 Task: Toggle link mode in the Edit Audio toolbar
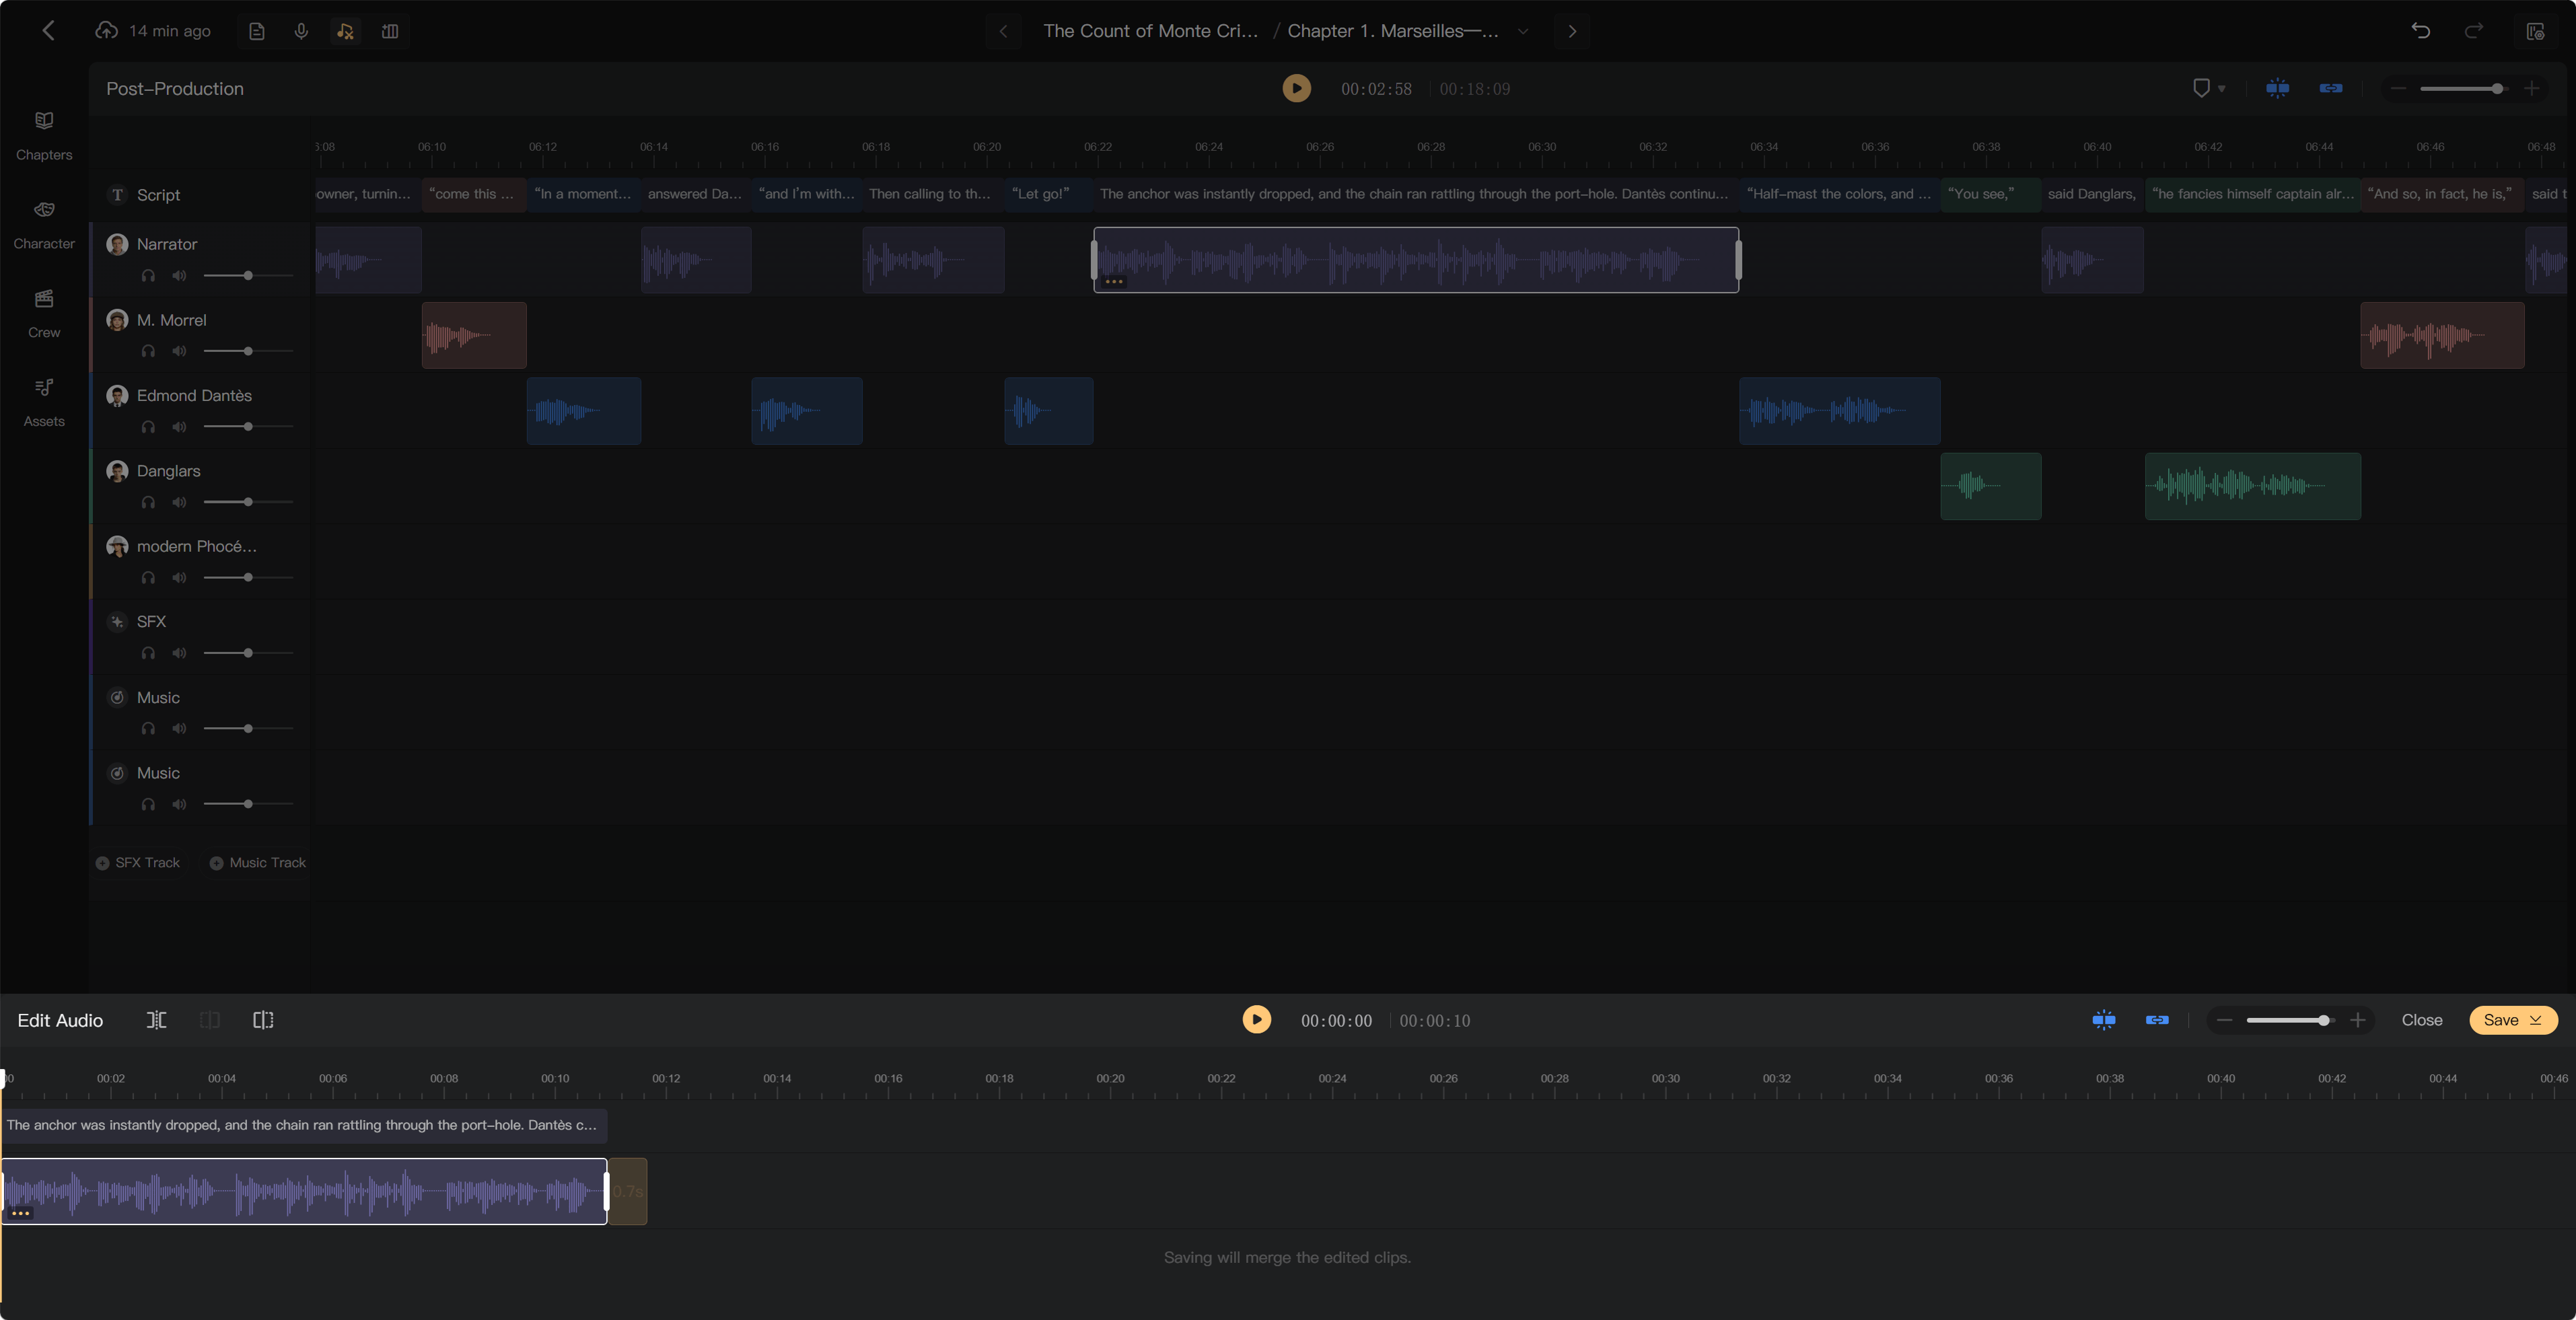point(2157,1020)
